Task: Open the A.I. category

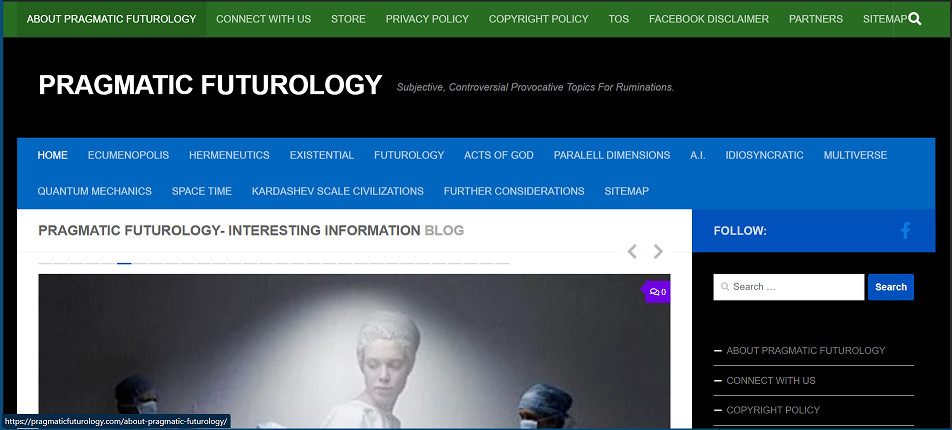Action: [x=698, y=155]
